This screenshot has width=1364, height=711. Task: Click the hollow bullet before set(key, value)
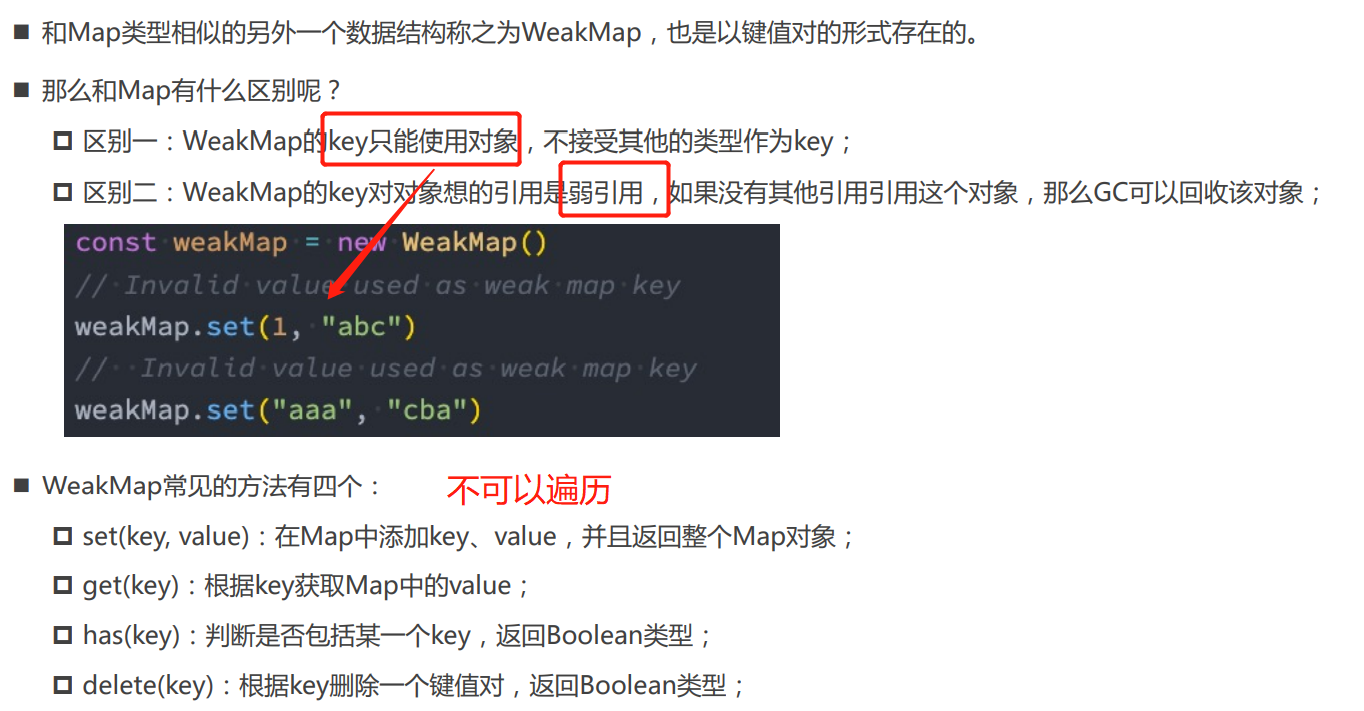click(63, 537)
